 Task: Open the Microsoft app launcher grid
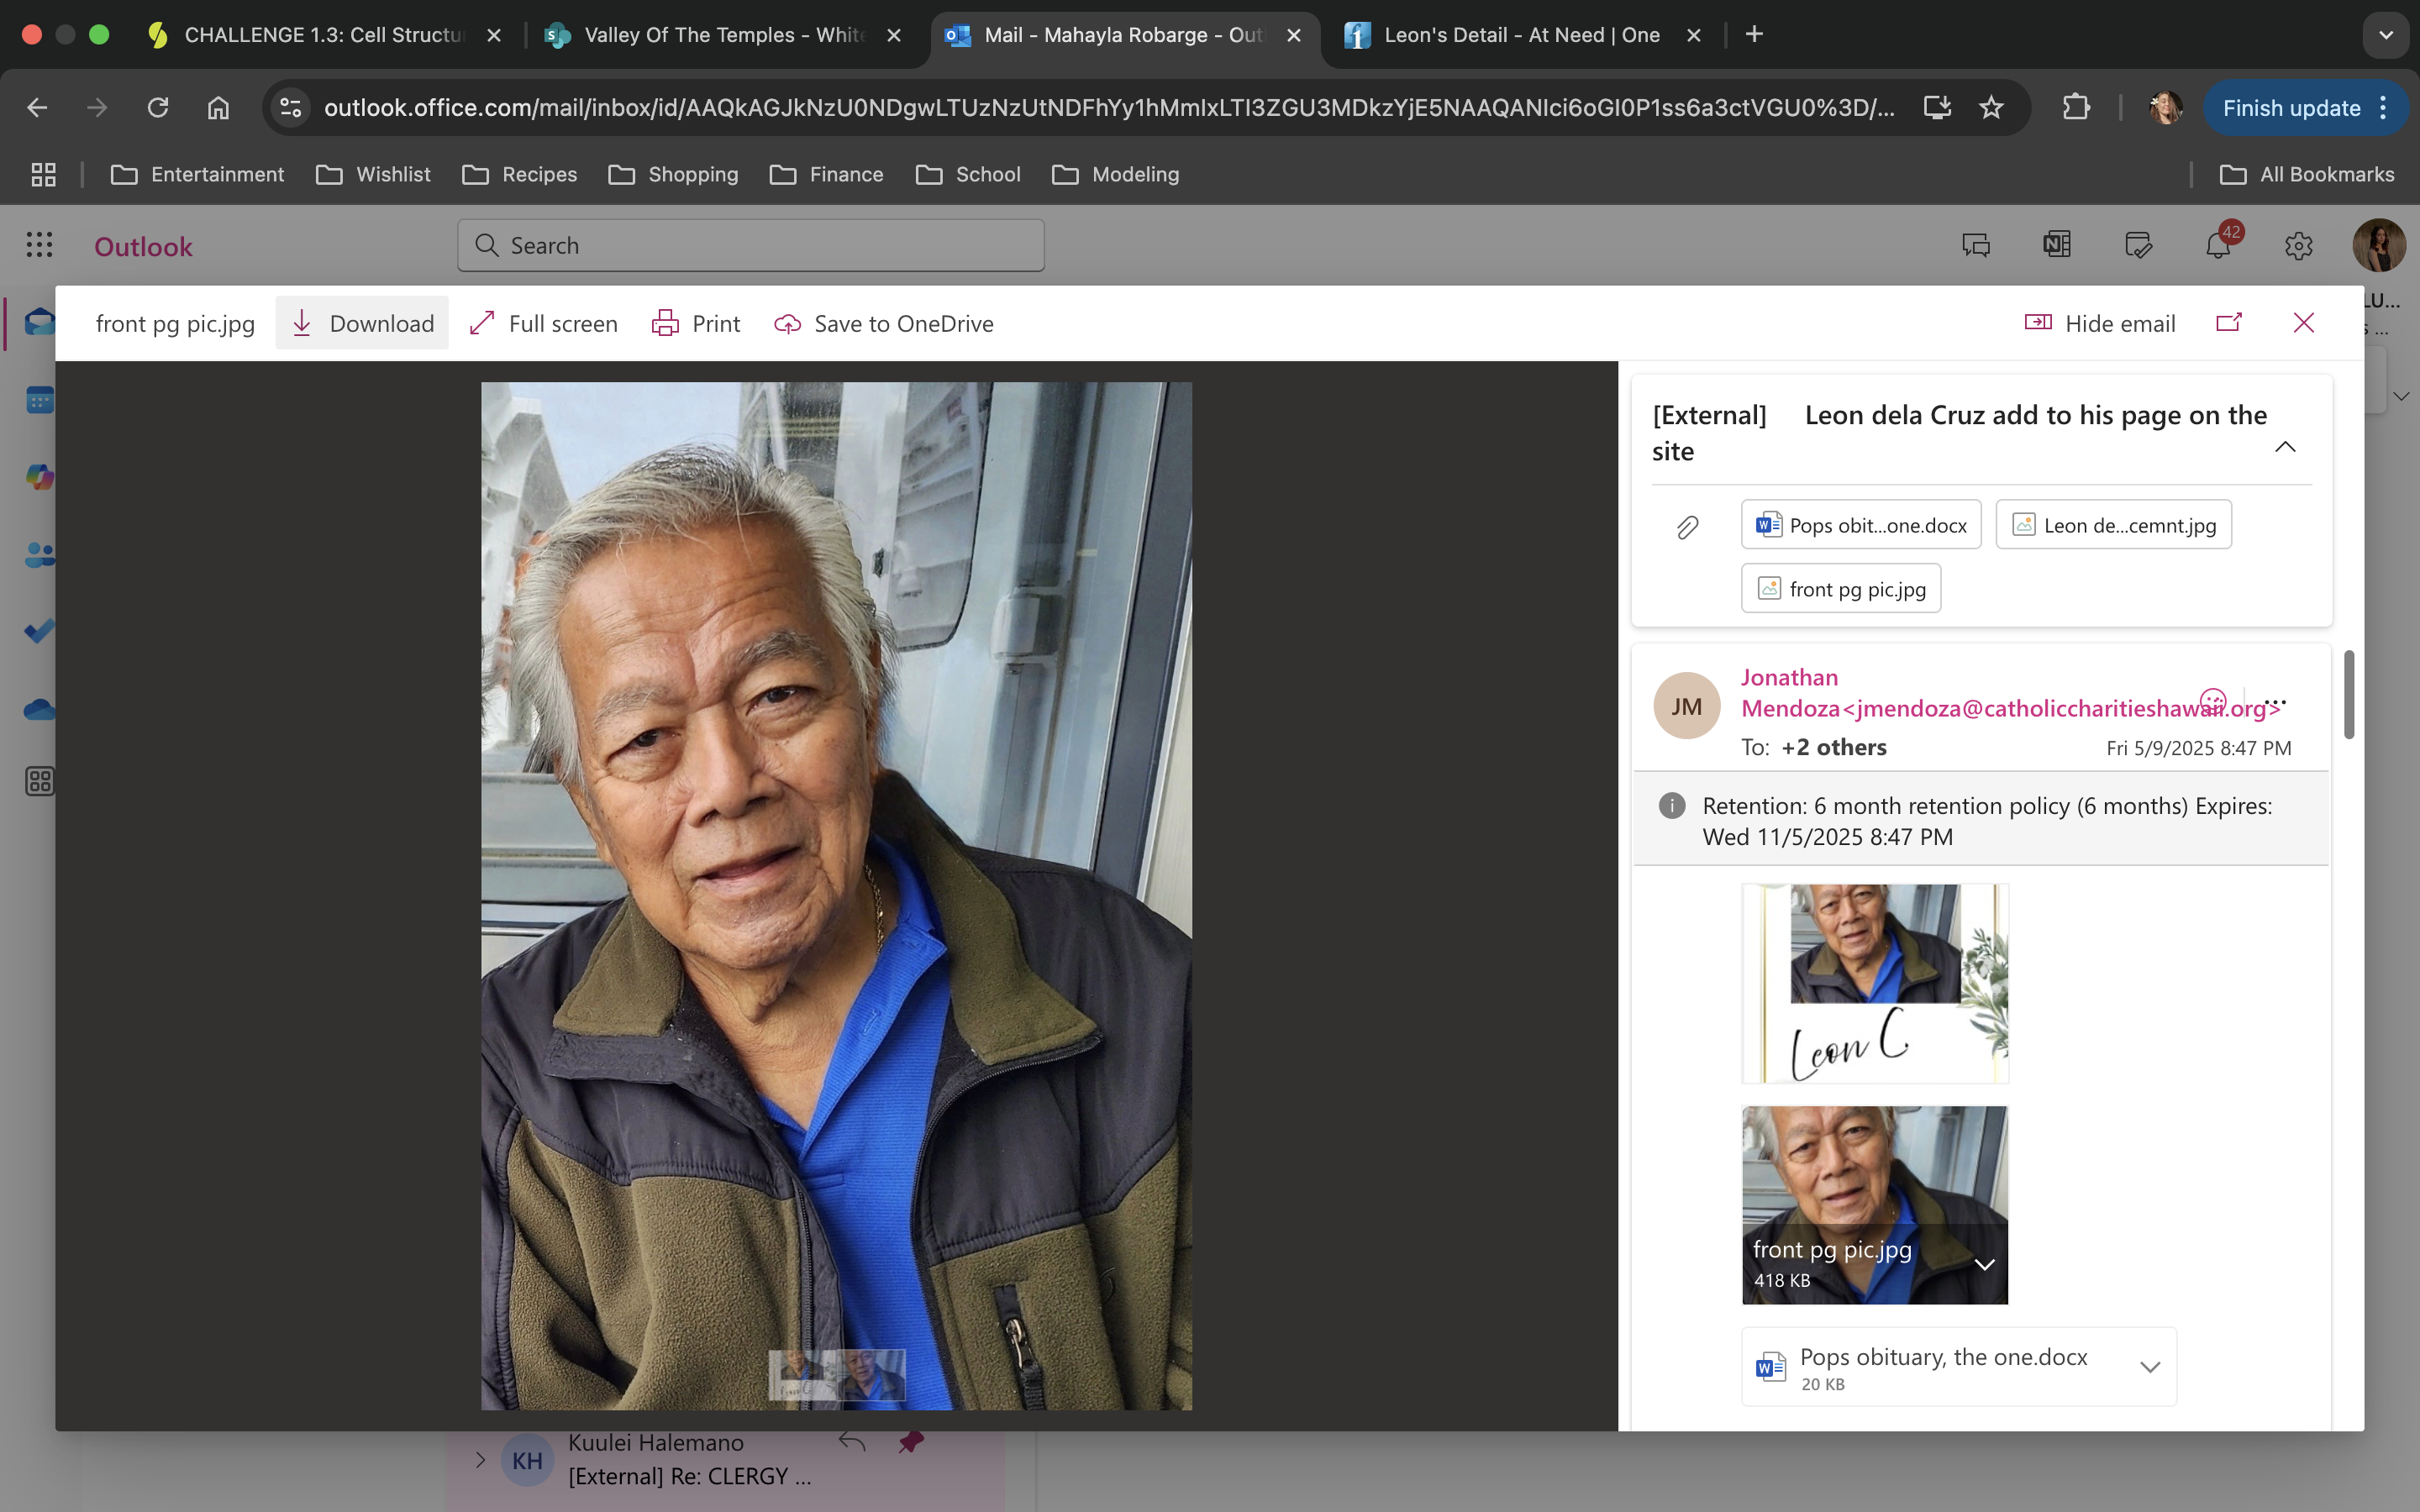point(39,246)
